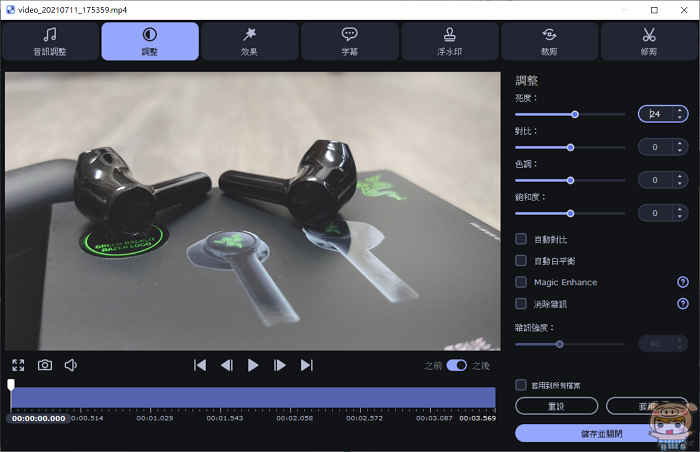This screenshot has width=700, height=452.
Task: Decrease hue with the down stepper arrow
Action: coord(679,184)
